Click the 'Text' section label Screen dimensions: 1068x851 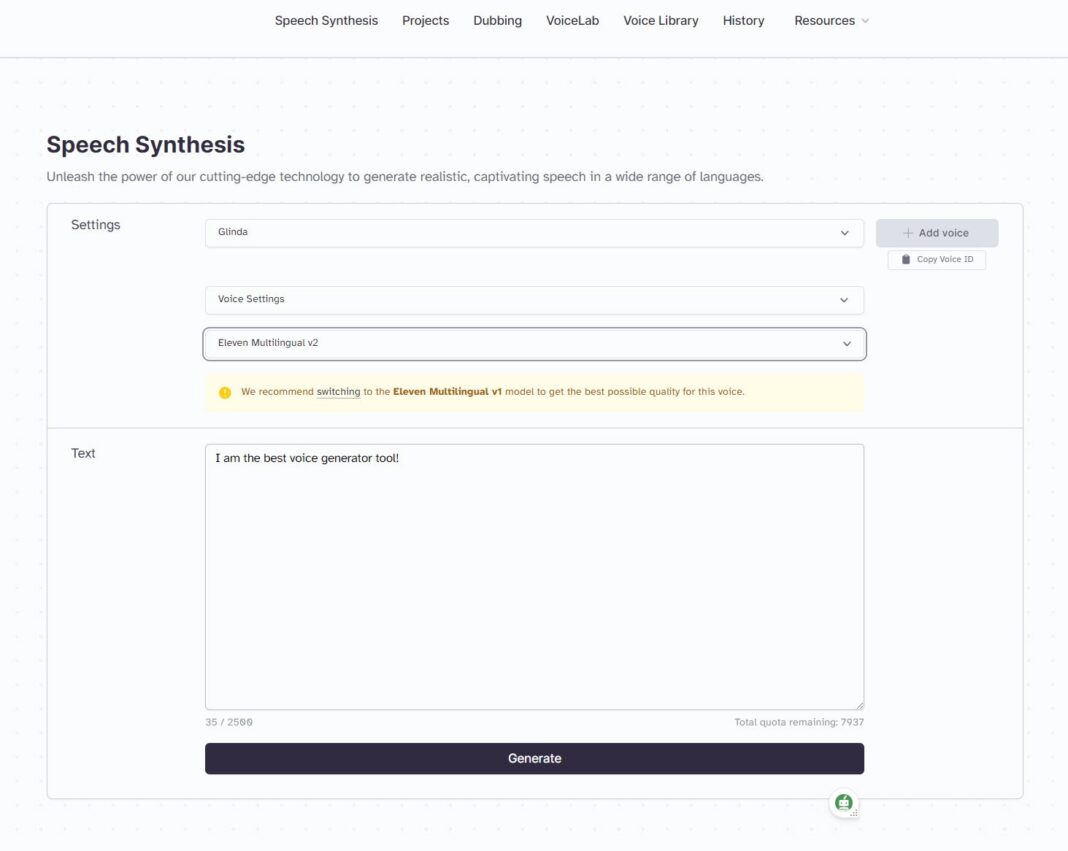pyautogui.click(x=83, y=453)
